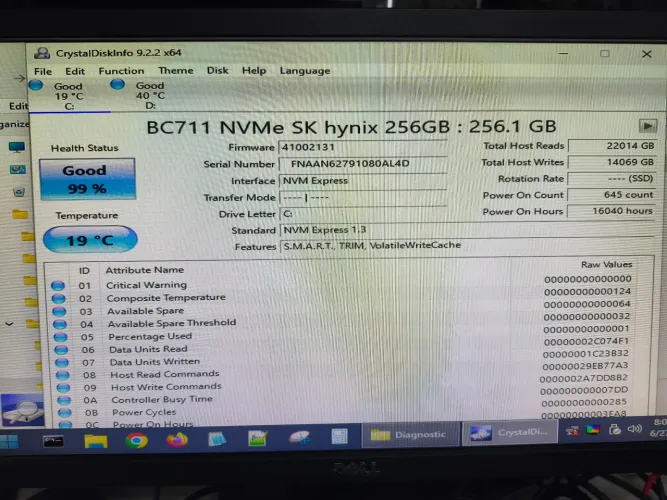Screen dimensions: 667x500
Task: Click the volume speaker tray icon
Action: pyautogui.click(x=634, y=429)
